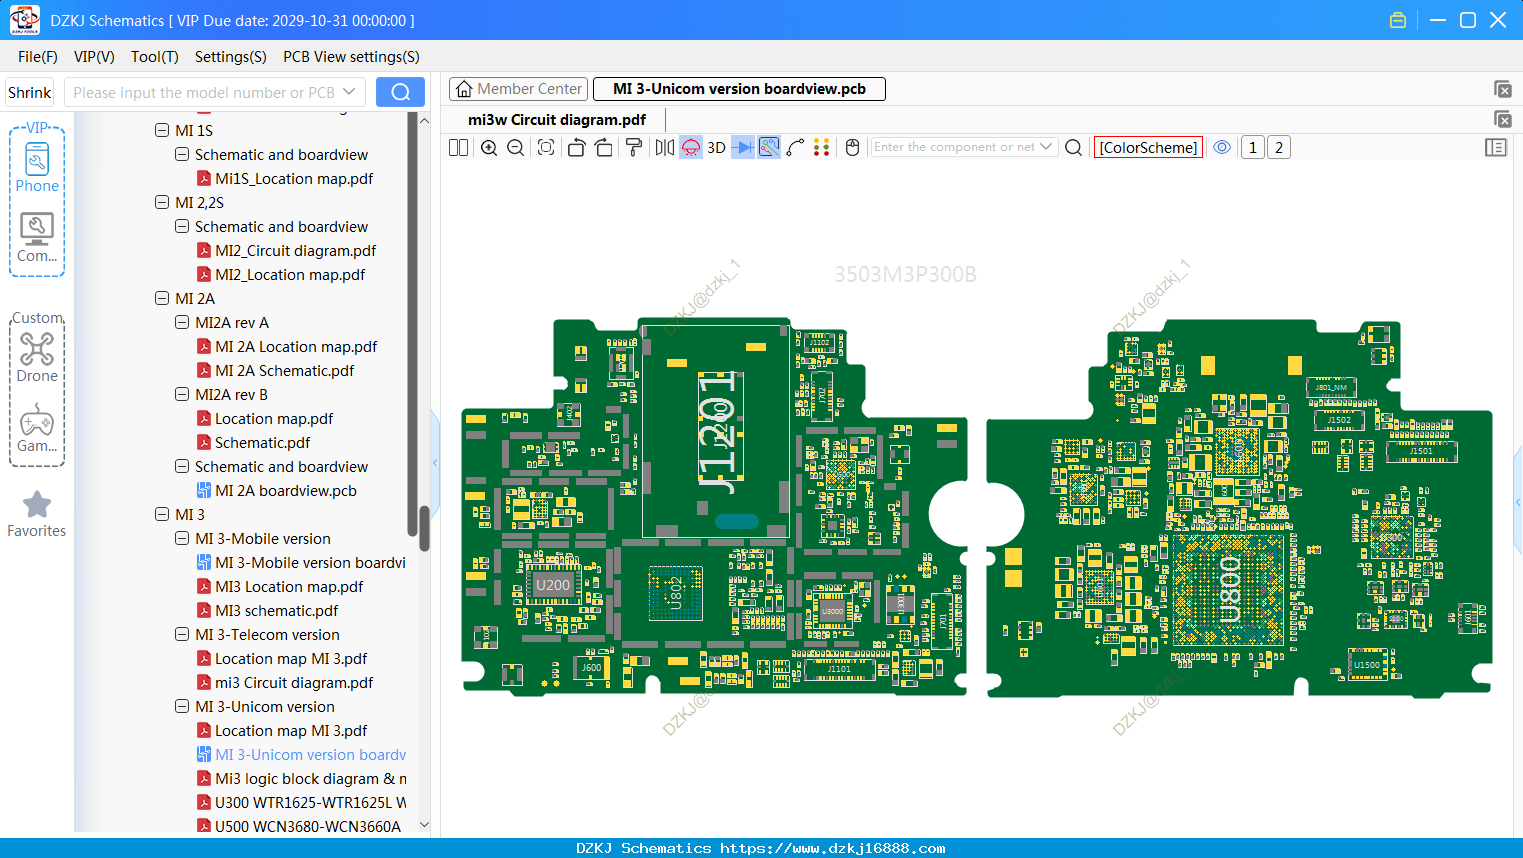Screen dimensions: 1523x858
Task: Rotate the board clockwise
Action: pos(604,147)
